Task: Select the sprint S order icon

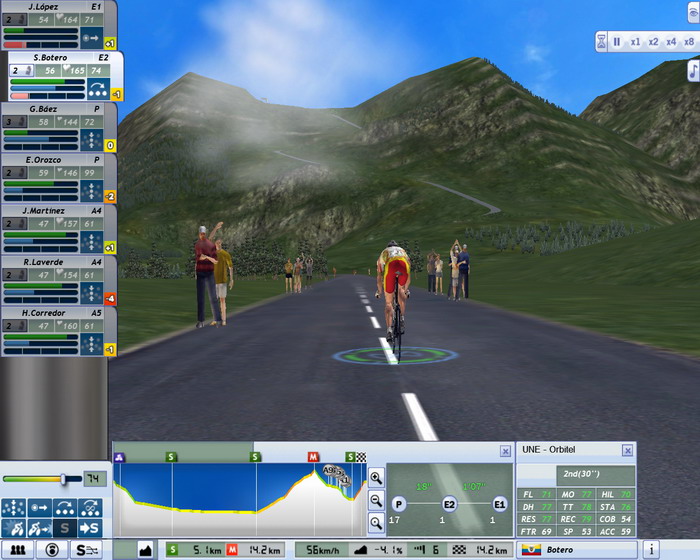Action: (65, 528)
